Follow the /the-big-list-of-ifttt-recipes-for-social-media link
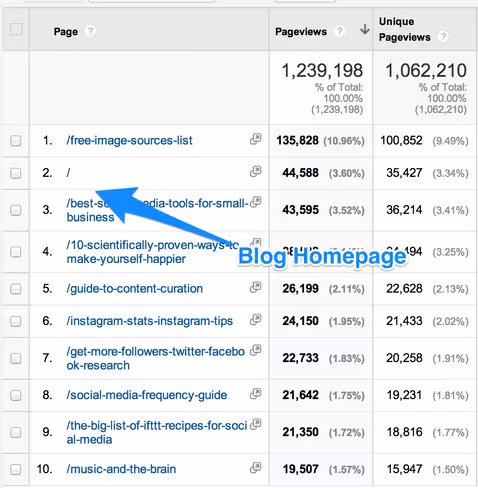The height and width of the screenshot is (488, 478). 157,432
